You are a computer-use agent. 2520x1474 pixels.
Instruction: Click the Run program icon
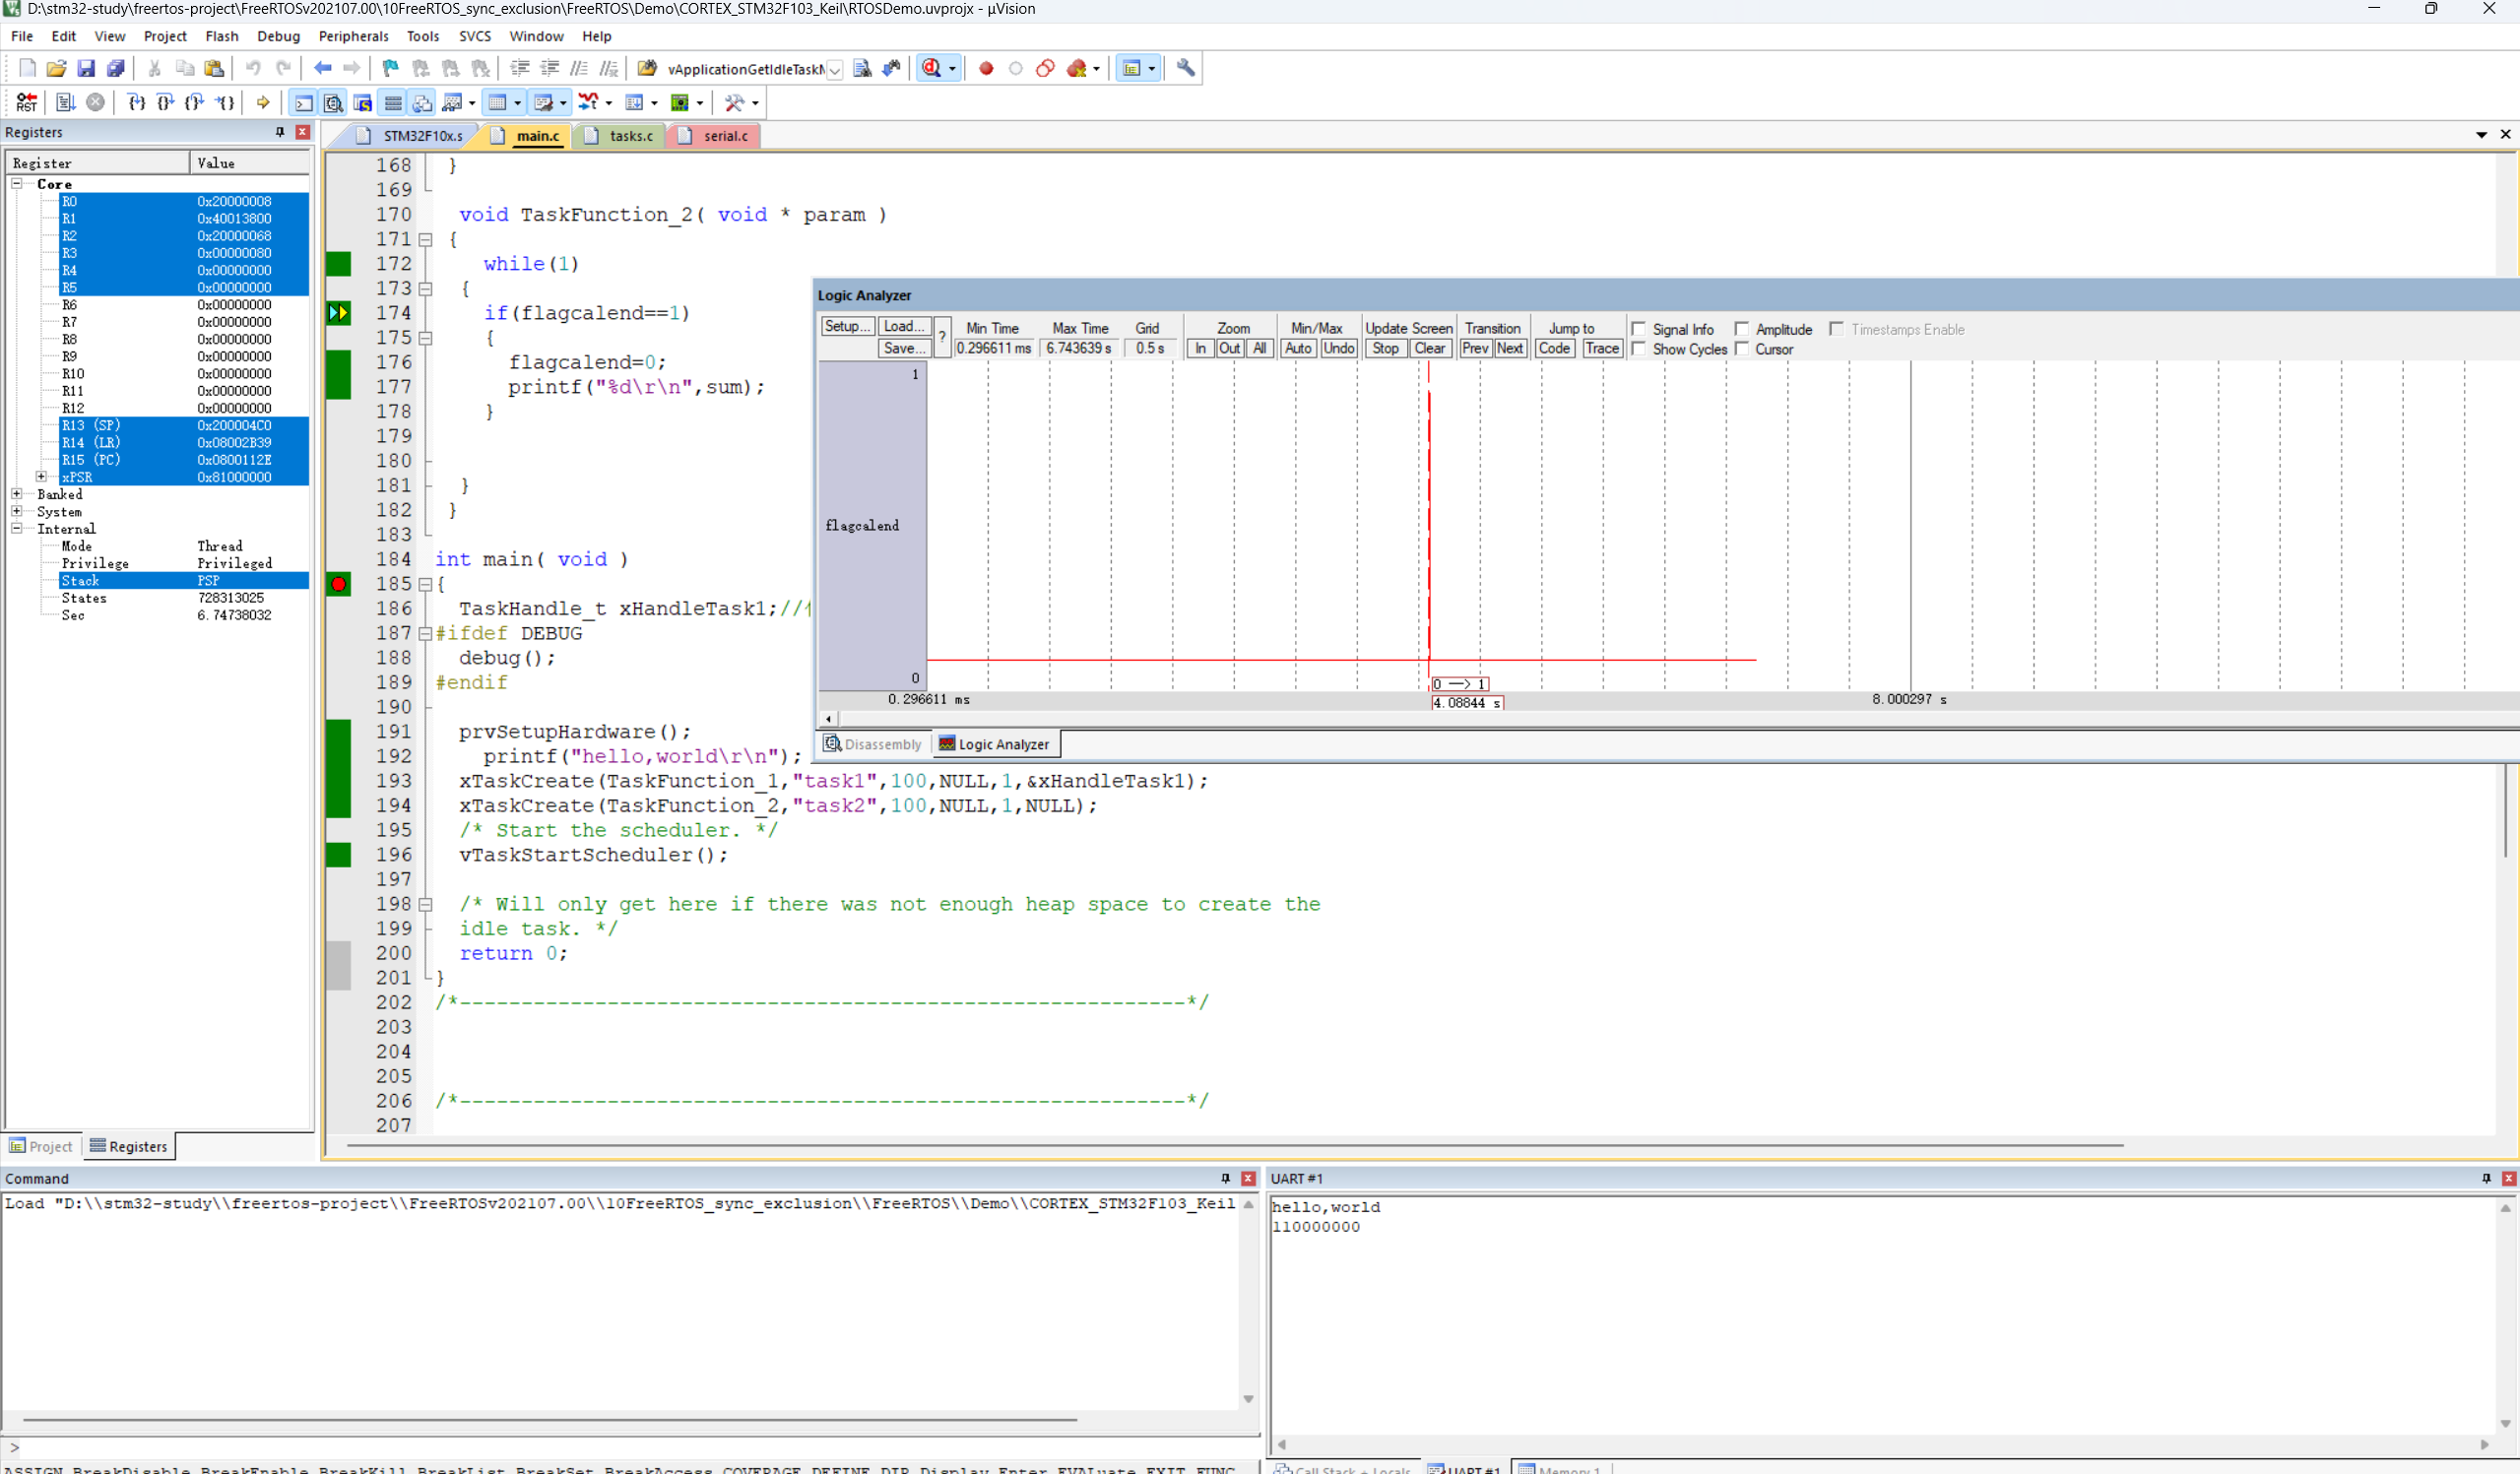[x=66, y=102]
